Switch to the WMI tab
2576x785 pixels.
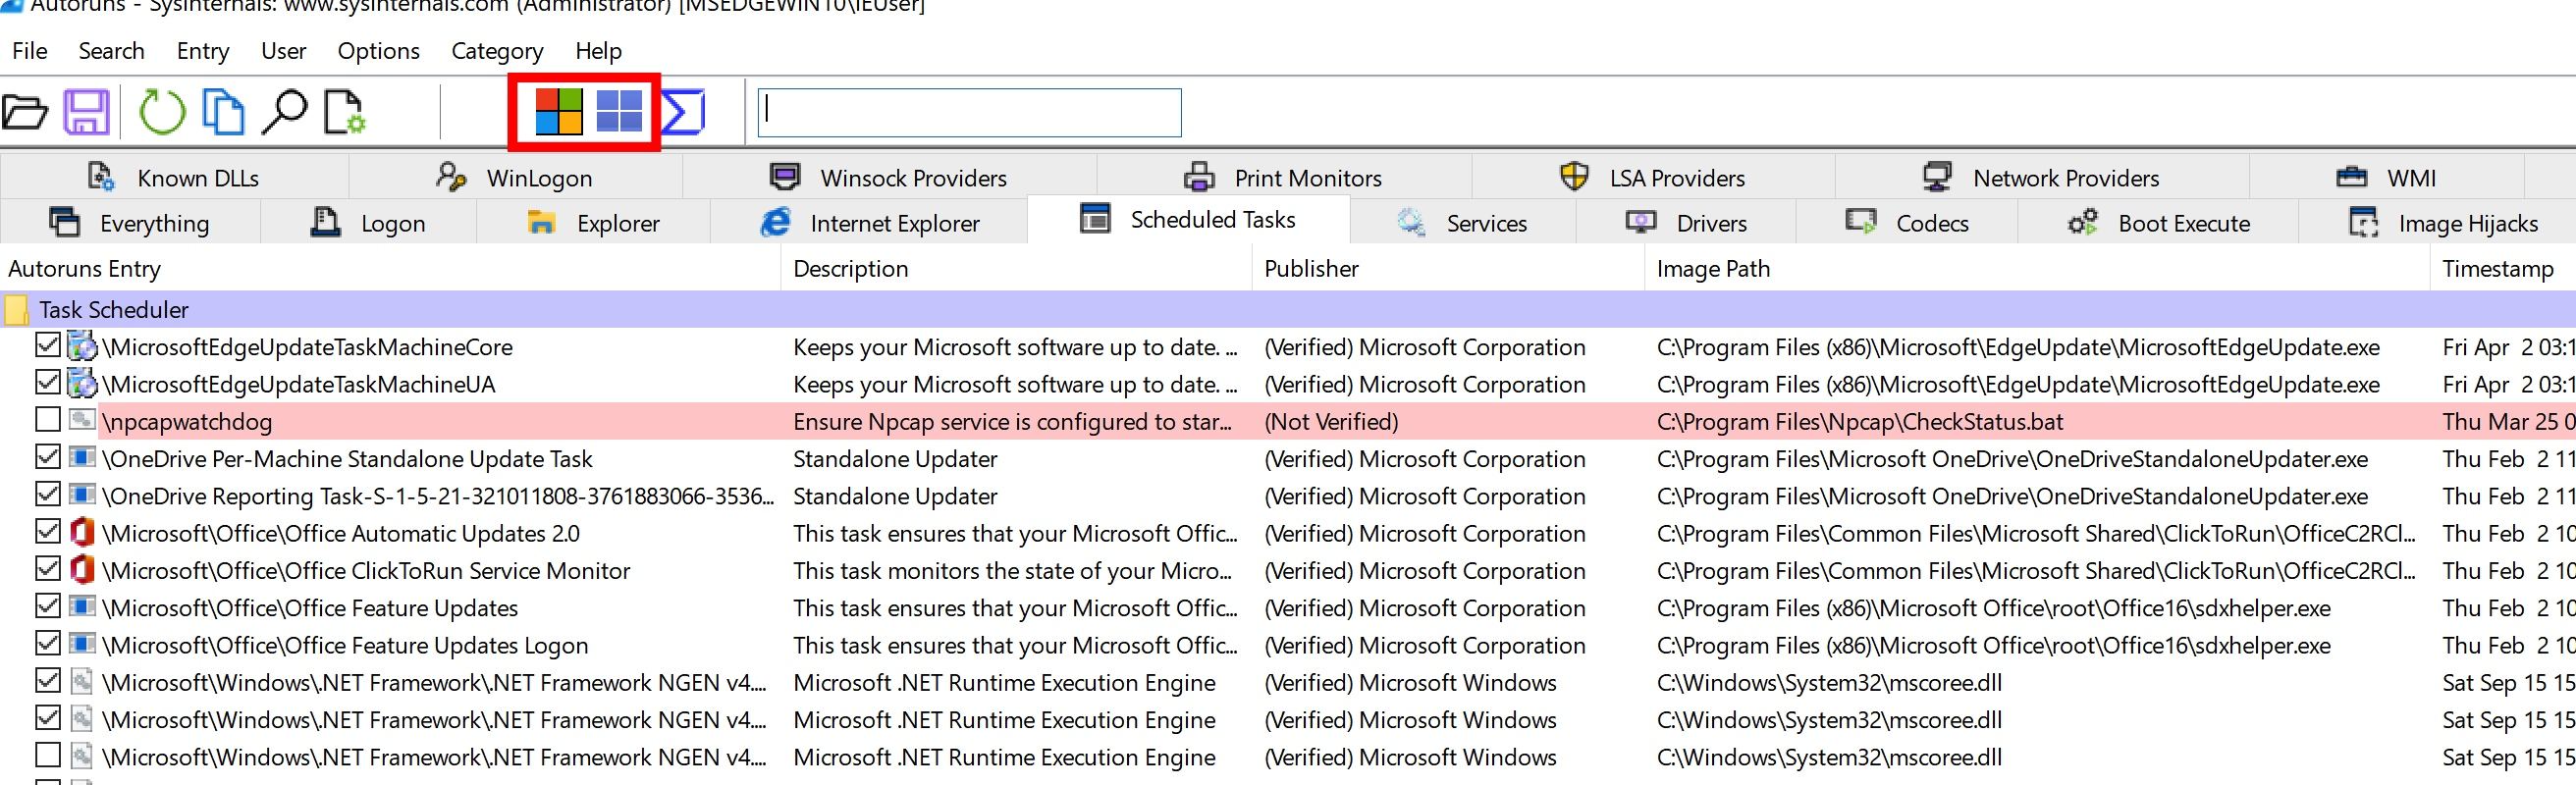[2387, 178]
